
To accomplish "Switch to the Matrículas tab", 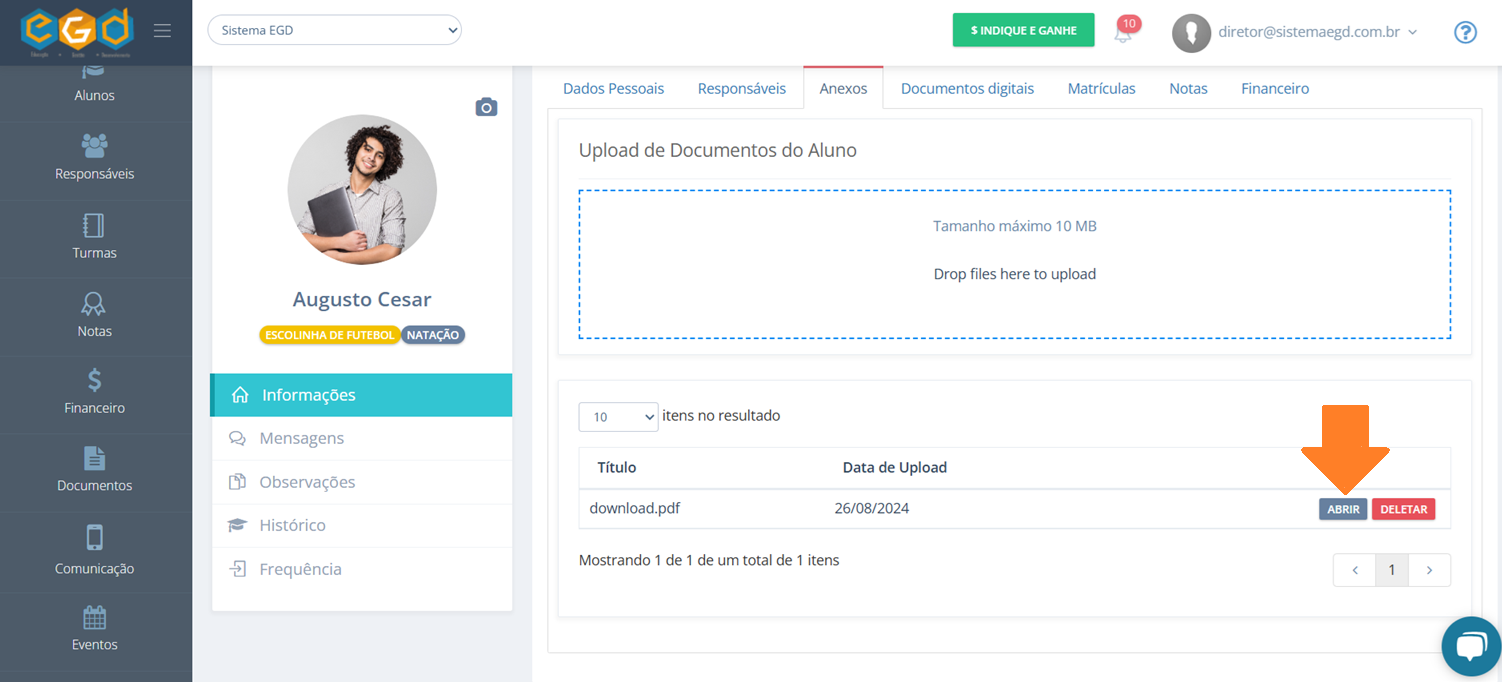I will (x=1101, y=88).
